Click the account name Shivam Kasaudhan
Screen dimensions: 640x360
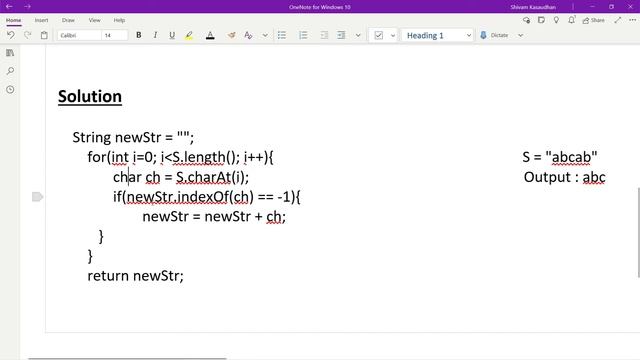point(533,7)
